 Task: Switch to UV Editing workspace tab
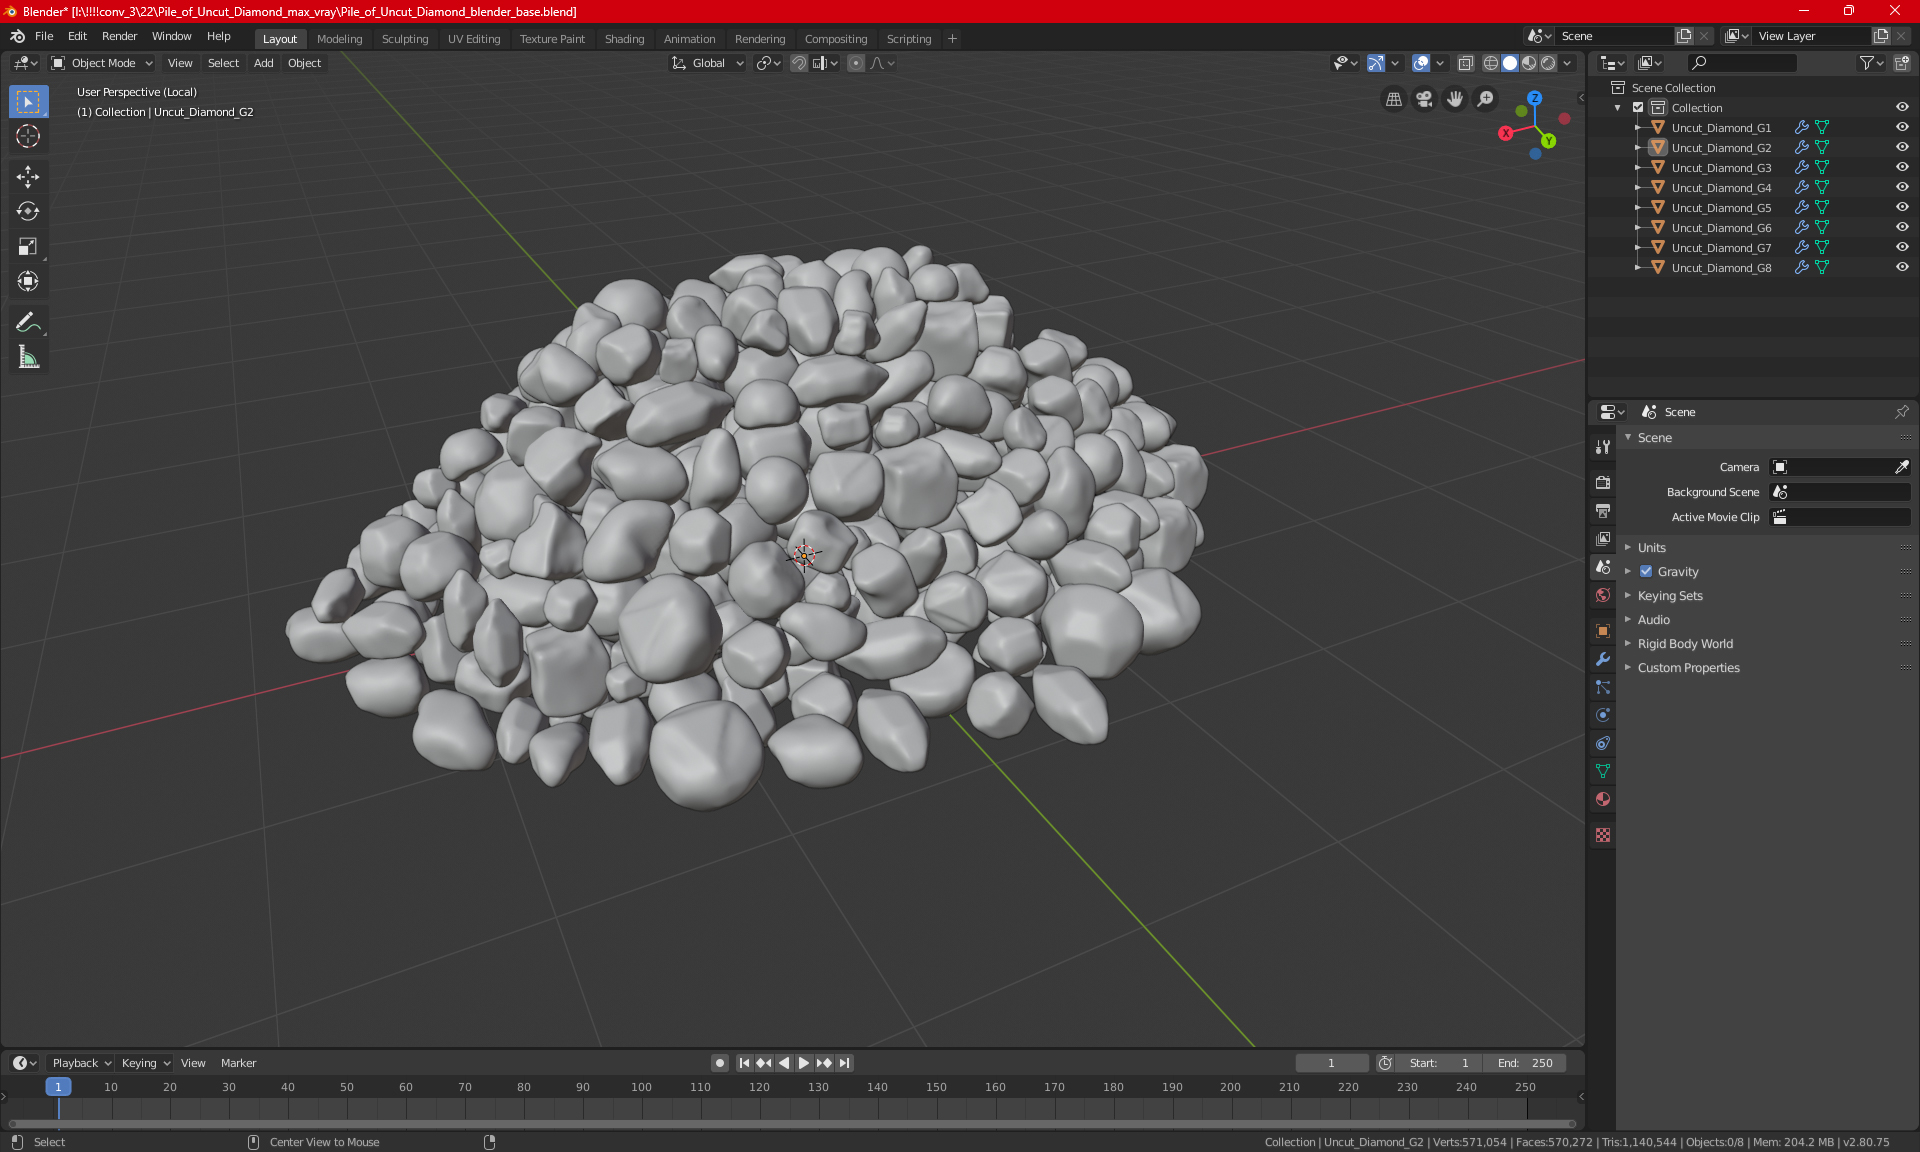tap(474, 39)
